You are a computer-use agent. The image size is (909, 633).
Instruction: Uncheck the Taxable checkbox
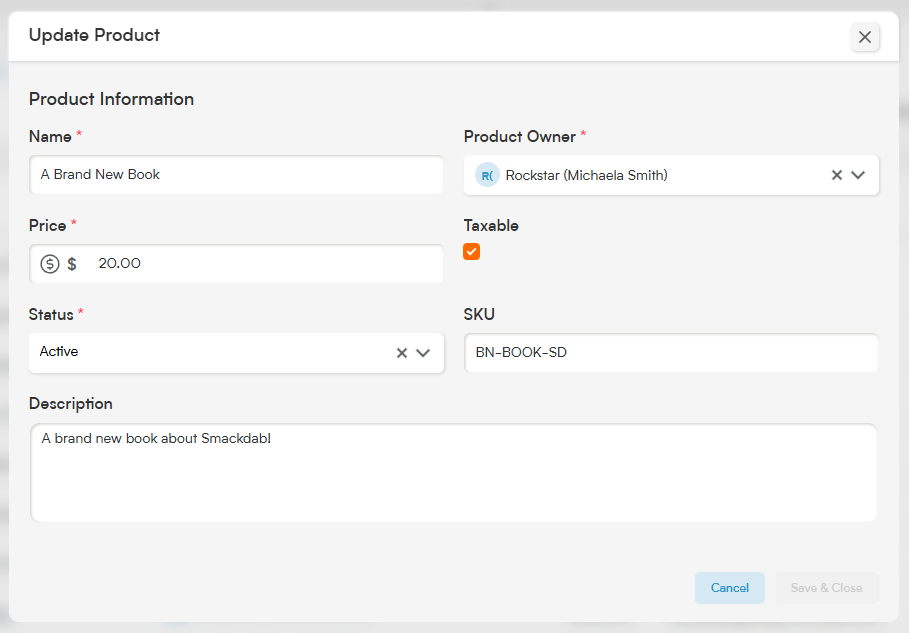(471, 252)
